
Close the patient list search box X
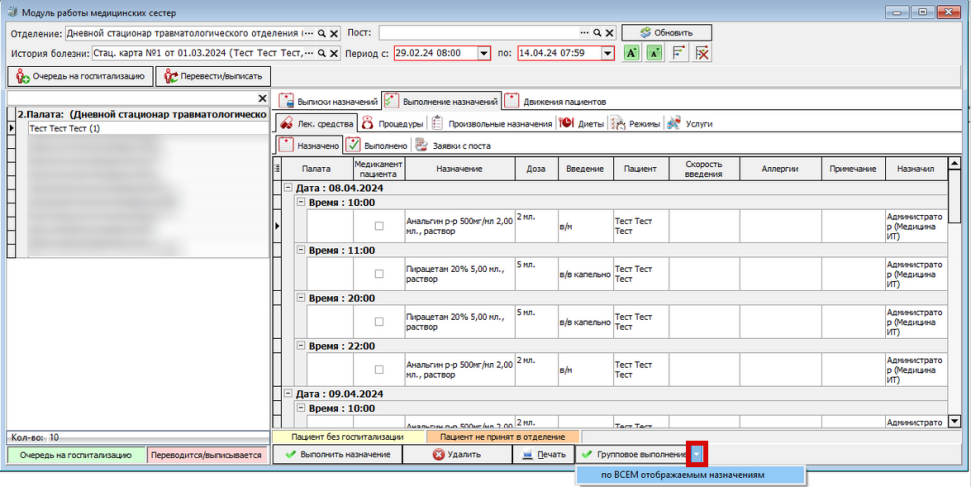tap(262, 99)
